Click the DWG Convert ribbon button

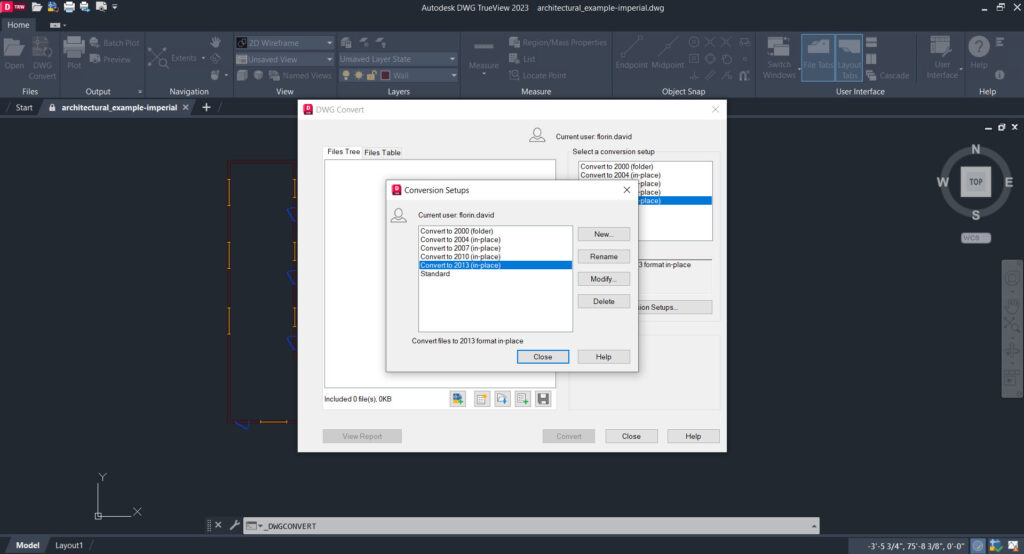pos(42,58)
